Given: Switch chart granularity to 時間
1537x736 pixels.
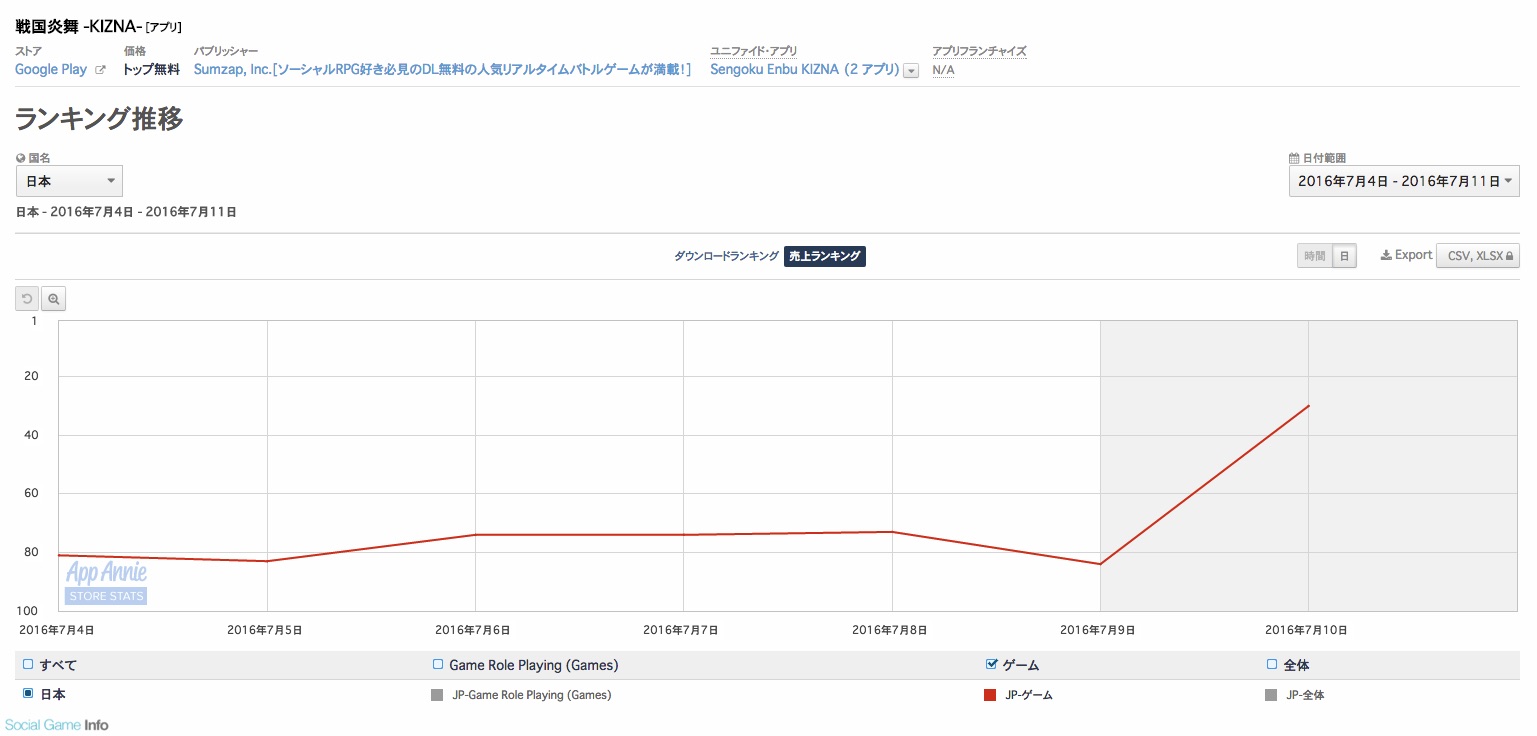Looking at the screenshot, I should pyautogui.click(x=1314, y=256).
